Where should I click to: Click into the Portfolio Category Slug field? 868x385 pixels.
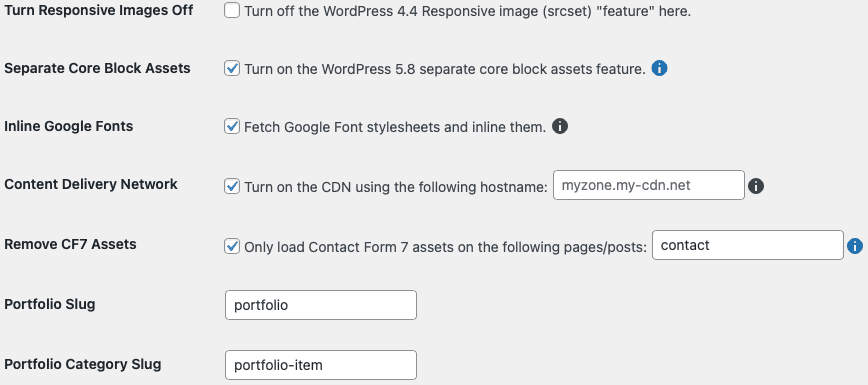point(321,365)
